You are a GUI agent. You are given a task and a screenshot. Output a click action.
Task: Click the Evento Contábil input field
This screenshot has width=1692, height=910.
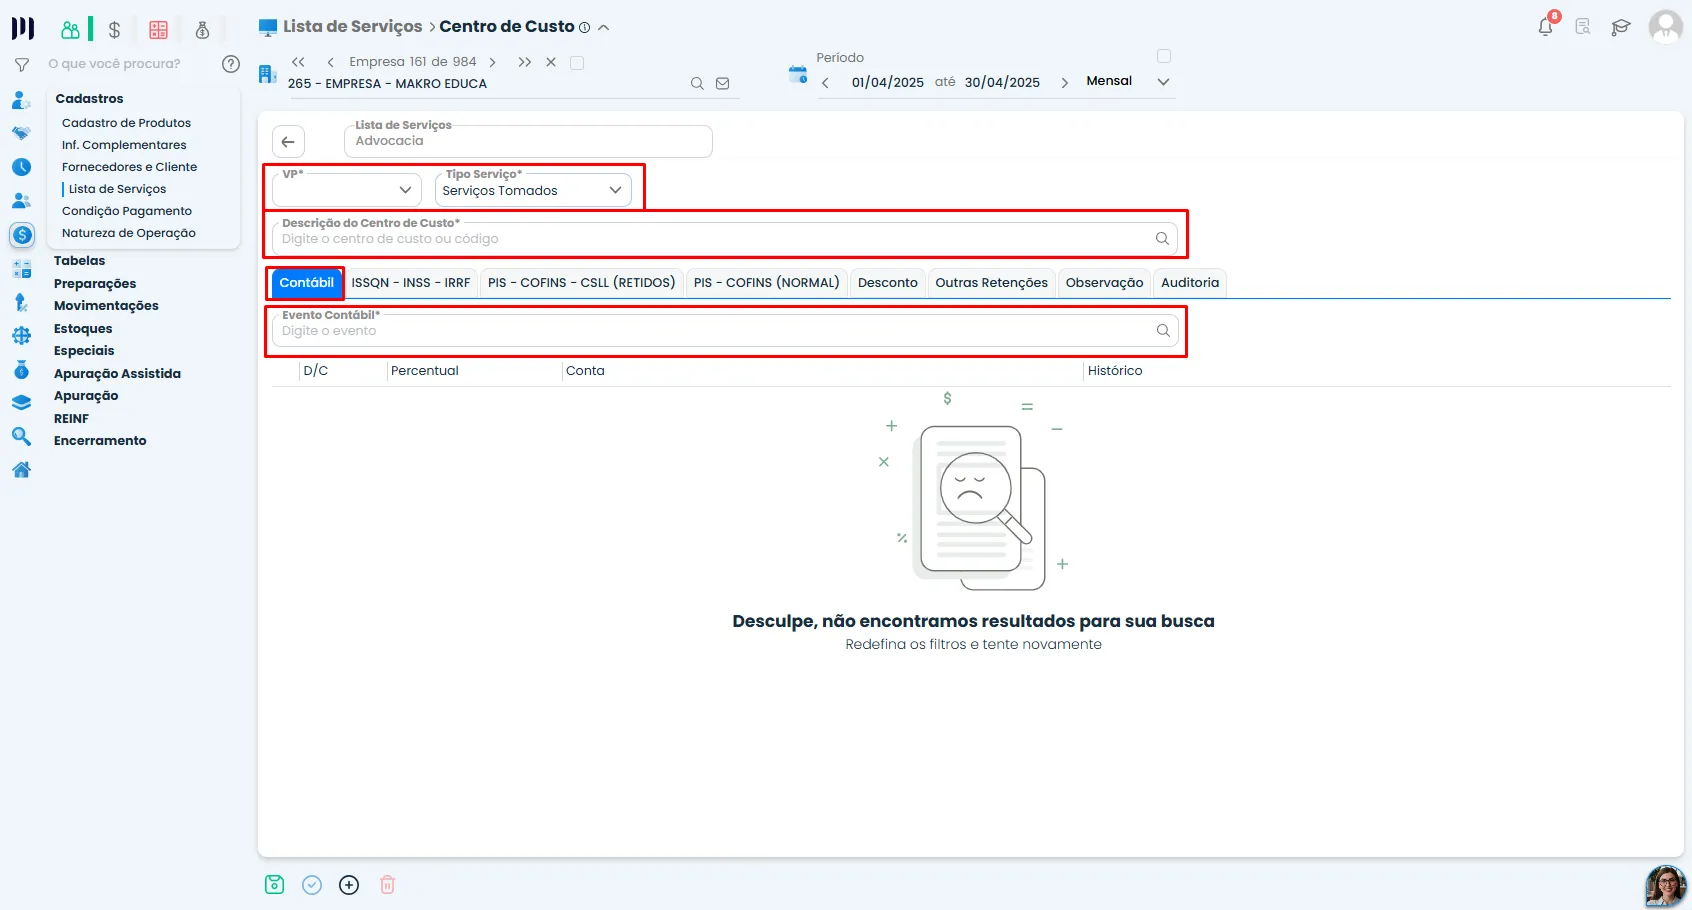725,331
